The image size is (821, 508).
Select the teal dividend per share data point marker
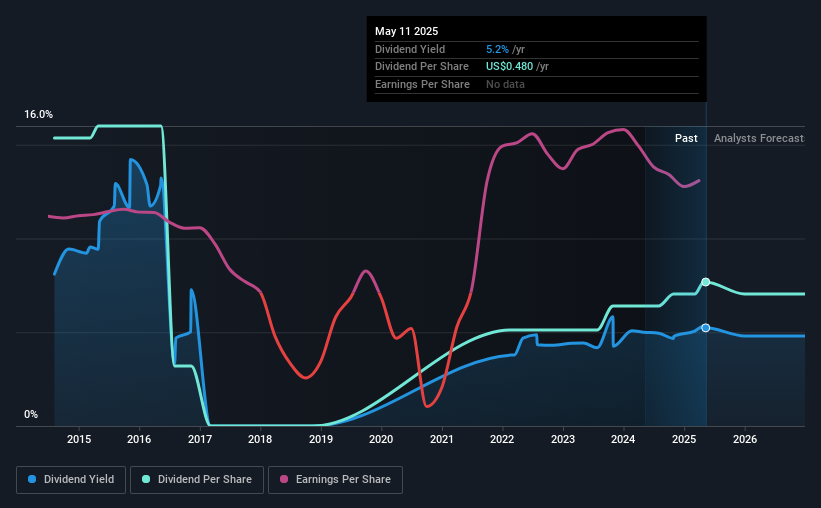tap(706, 282)
